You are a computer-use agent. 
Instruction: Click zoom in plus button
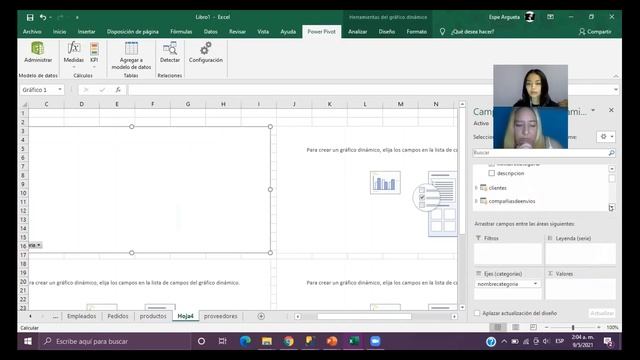point(599,327)
